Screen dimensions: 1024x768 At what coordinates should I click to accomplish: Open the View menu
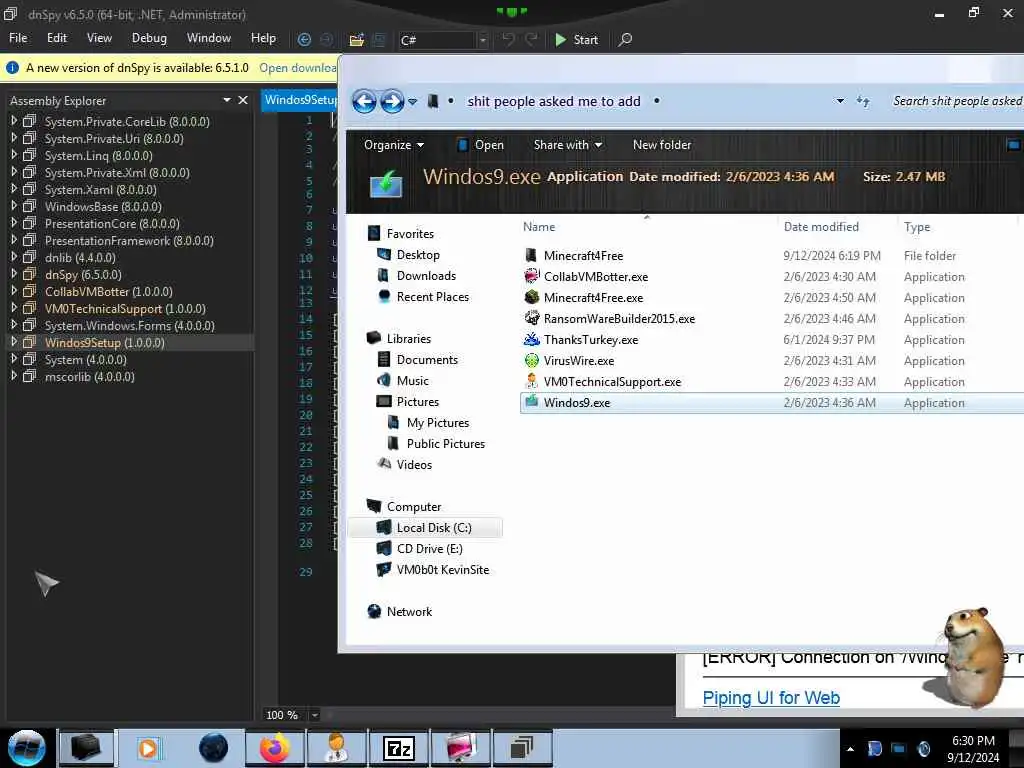click(x=99, y=38)
